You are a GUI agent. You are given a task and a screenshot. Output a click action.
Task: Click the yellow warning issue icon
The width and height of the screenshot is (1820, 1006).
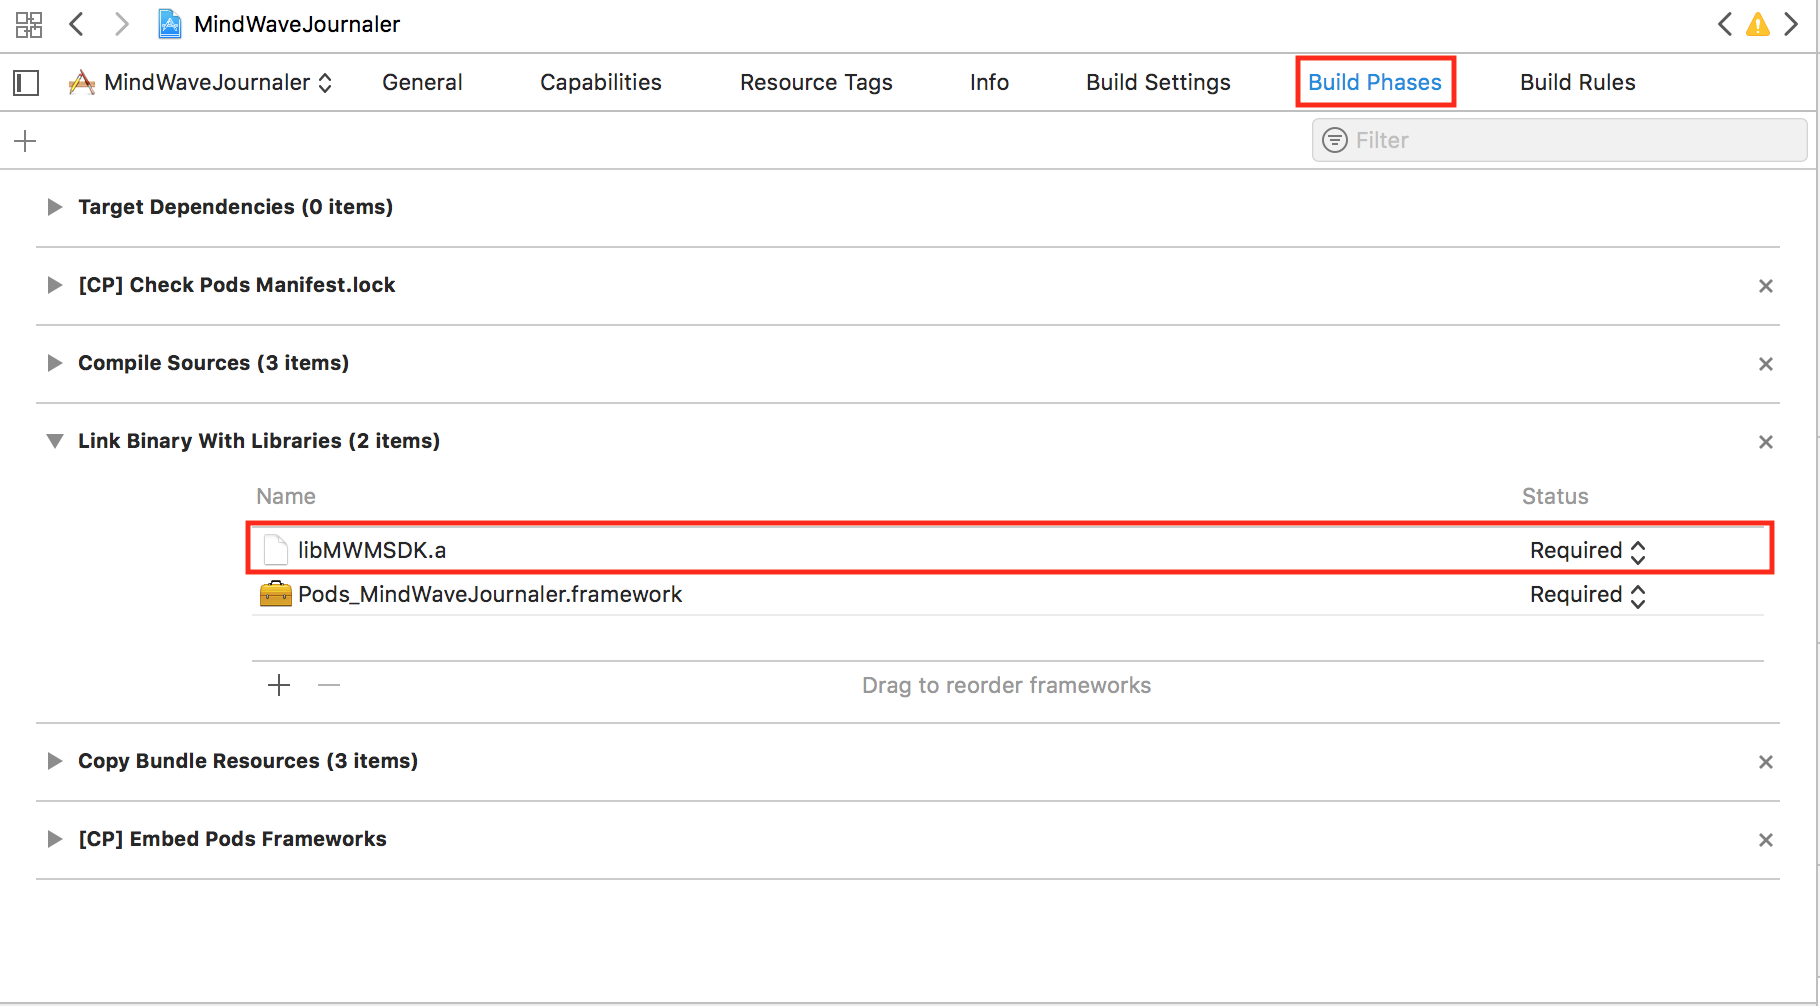point(1757,25)
